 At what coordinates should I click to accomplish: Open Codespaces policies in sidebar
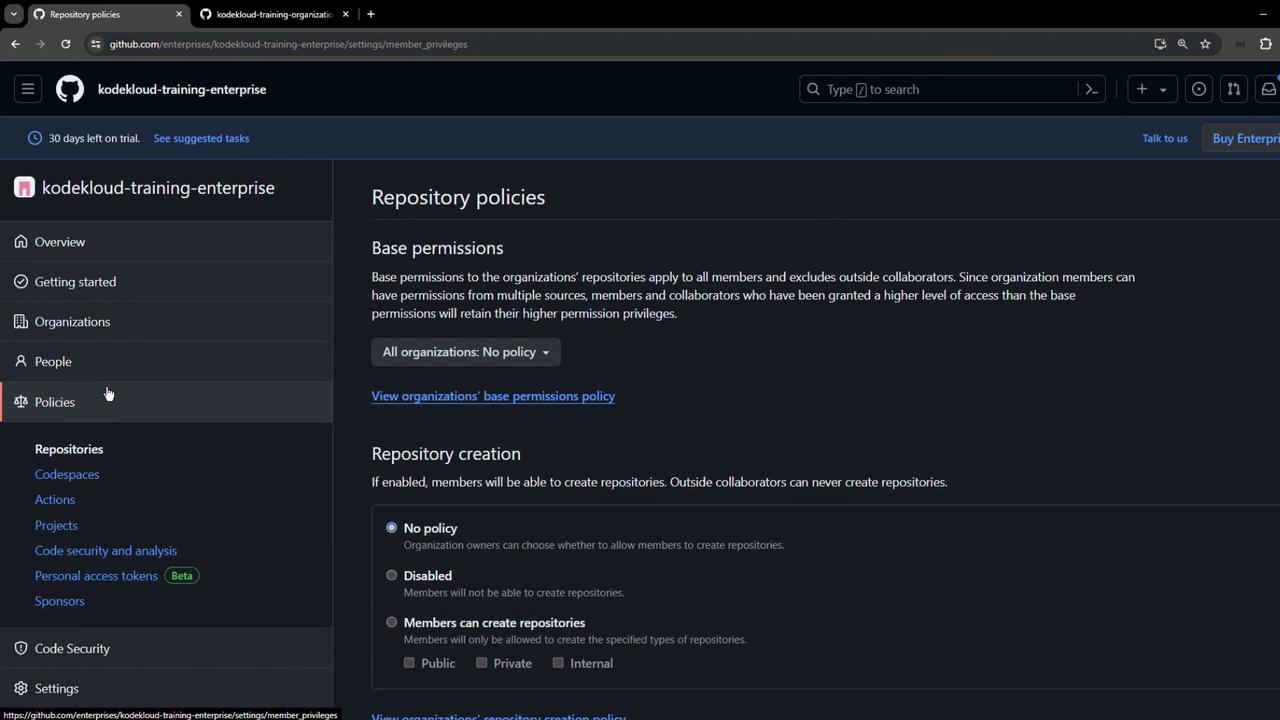[x=67, y=474]
